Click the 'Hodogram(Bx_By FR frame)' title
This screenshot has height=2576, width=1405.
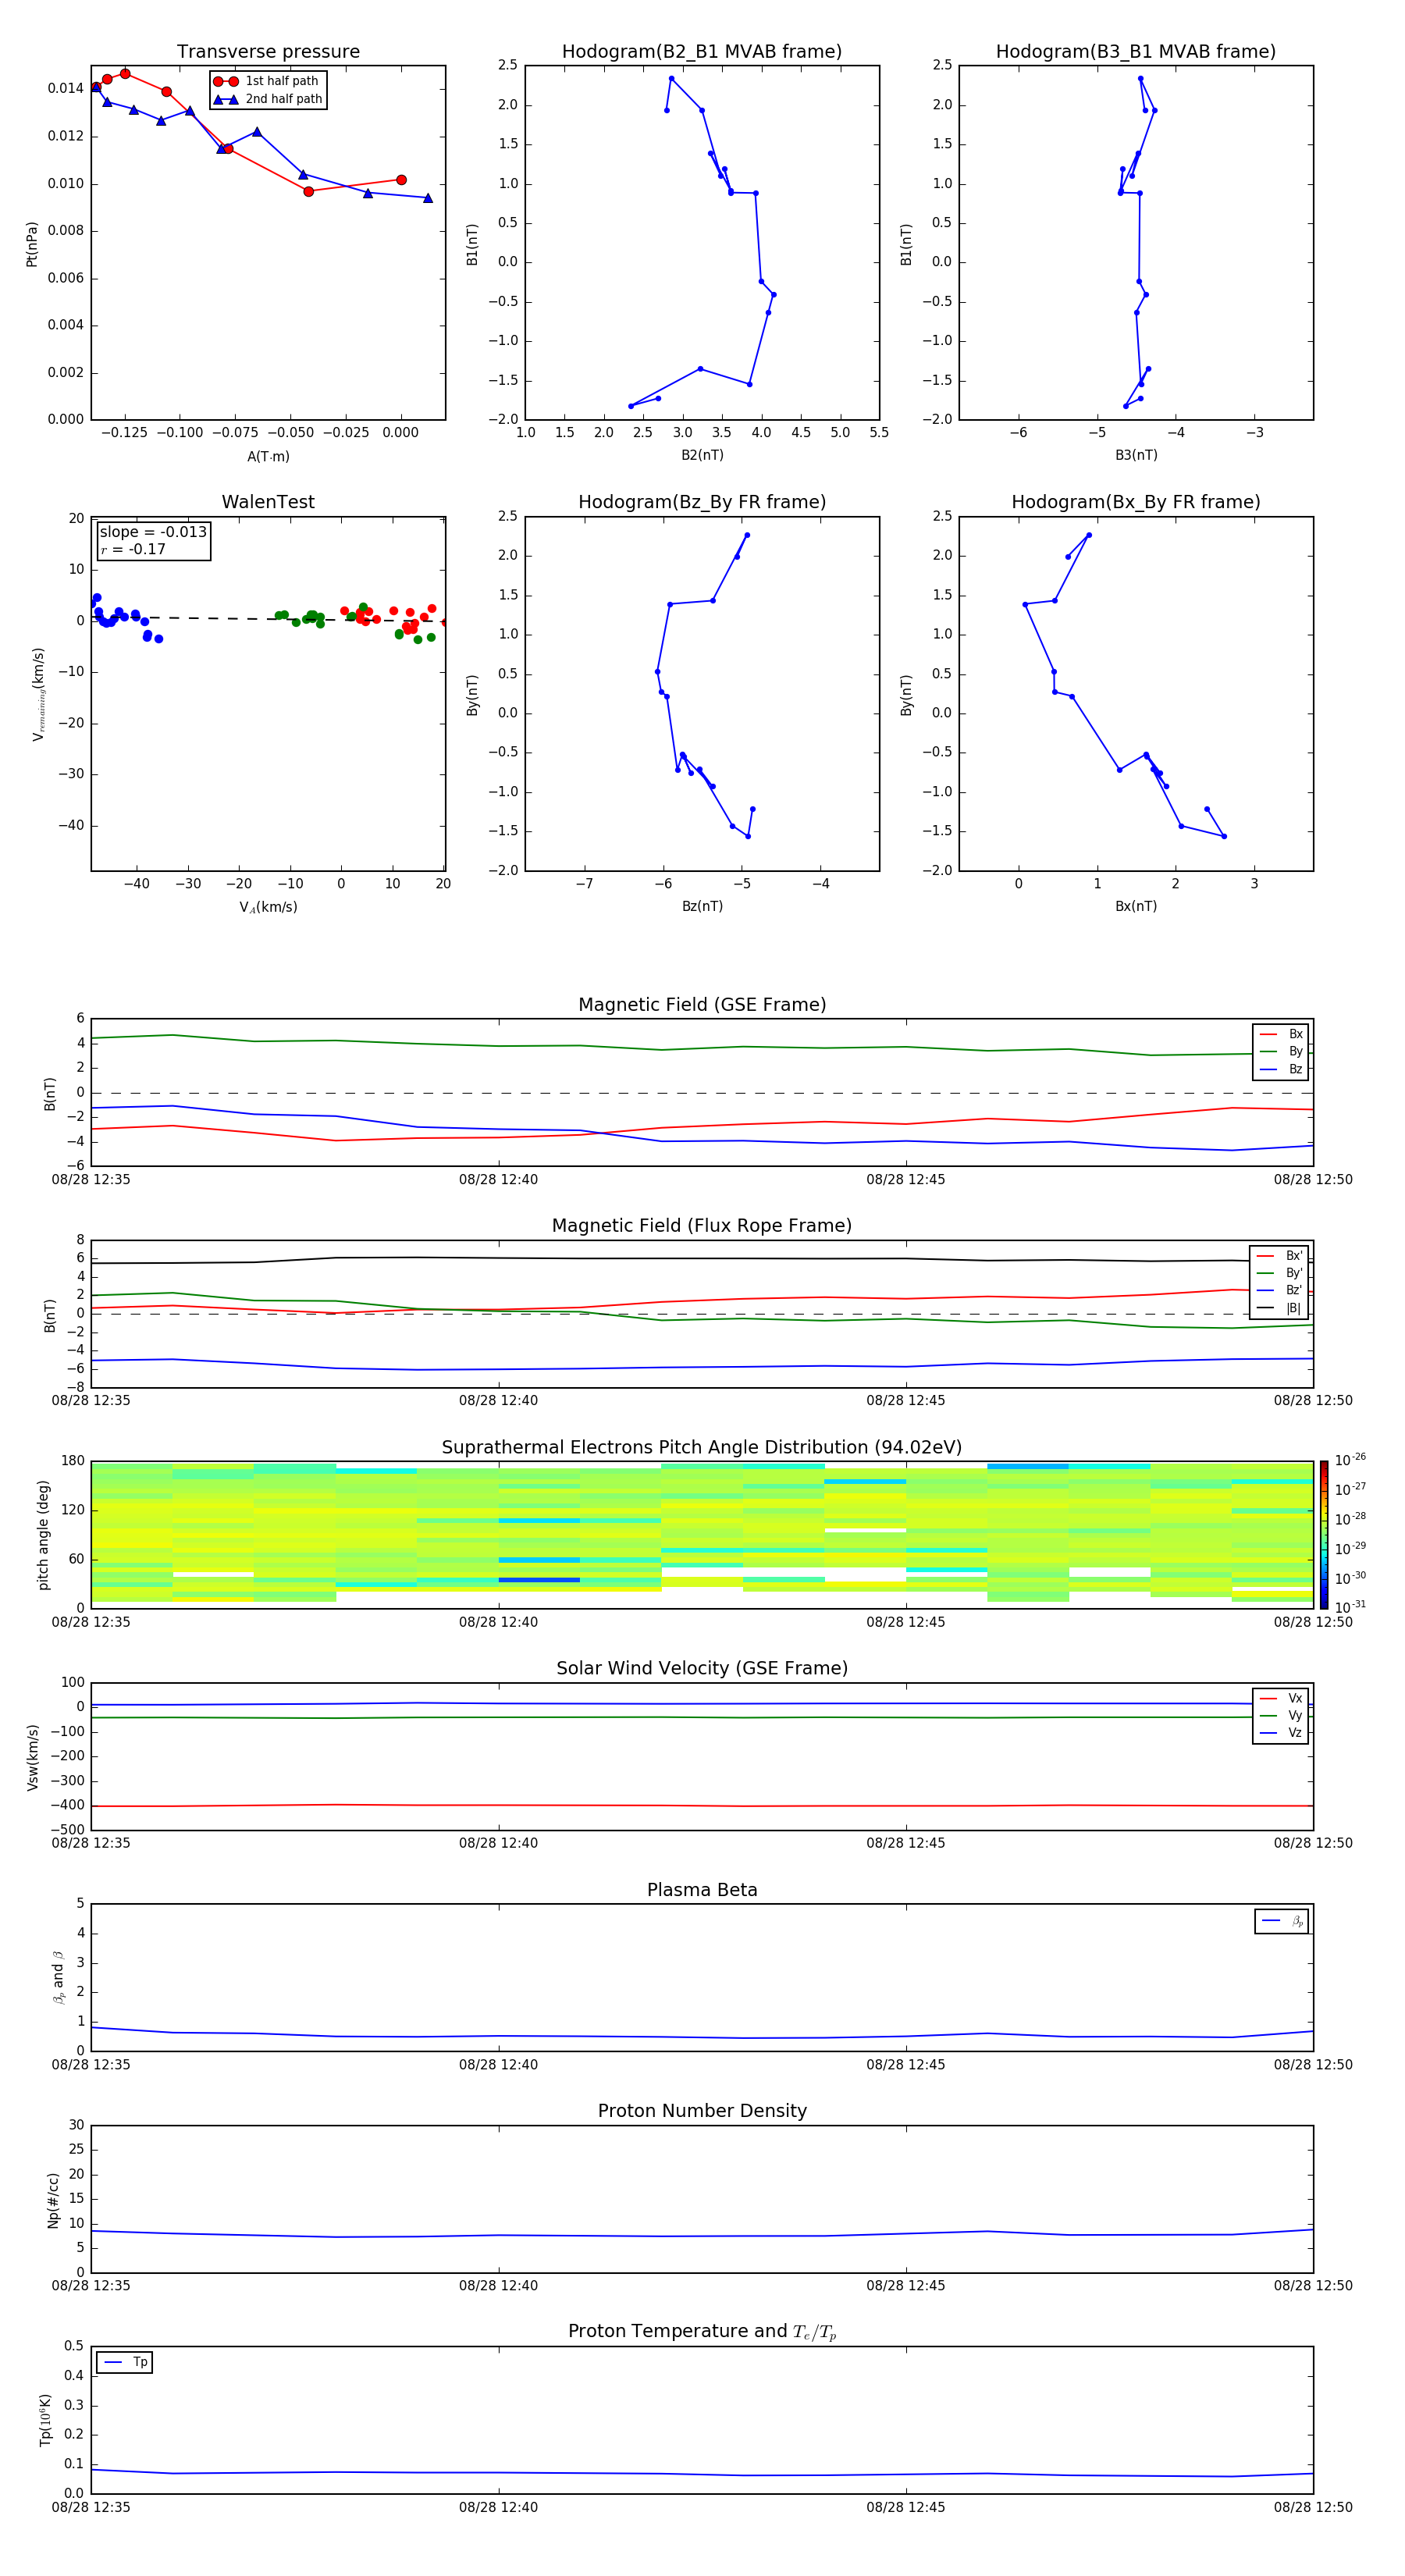pos(1136,502)
